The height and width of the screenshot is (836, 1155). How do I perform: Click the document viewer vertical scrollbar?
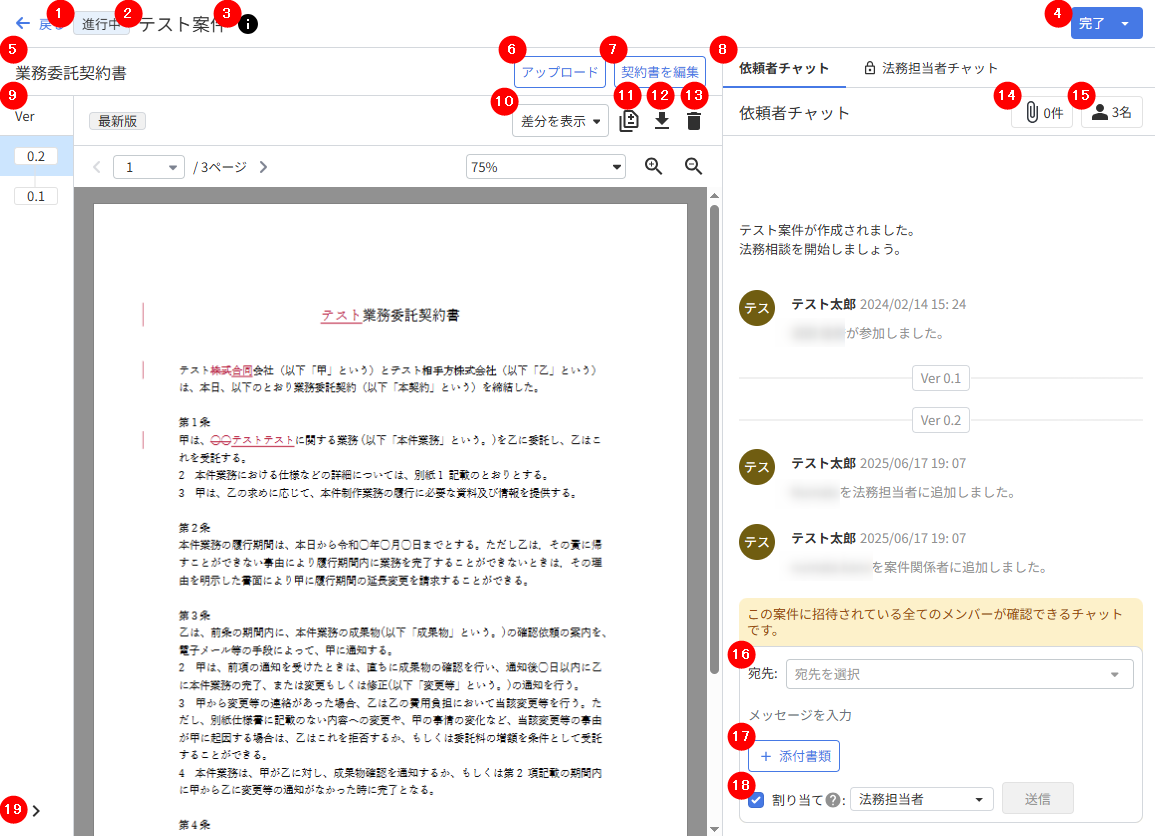pos(714,439)
